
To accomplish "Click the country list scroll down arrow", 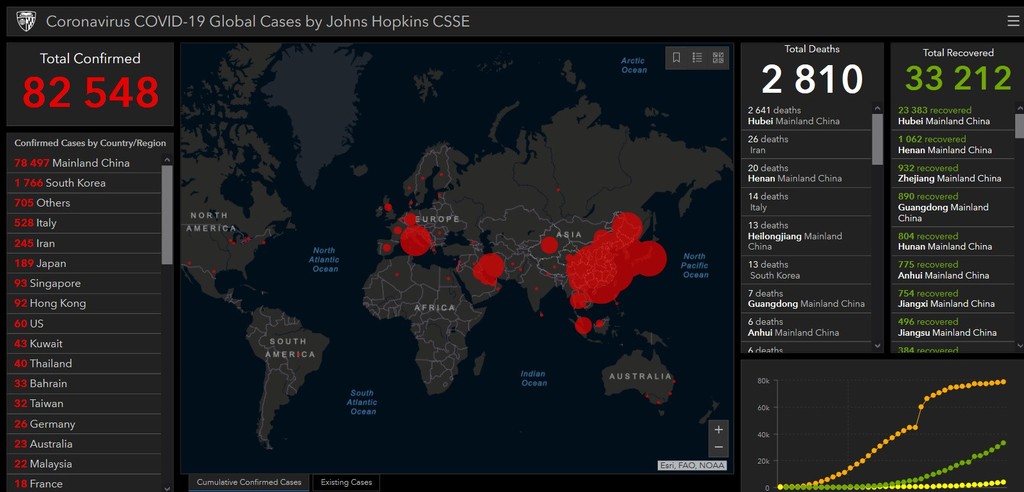I will tap(167, 487).
